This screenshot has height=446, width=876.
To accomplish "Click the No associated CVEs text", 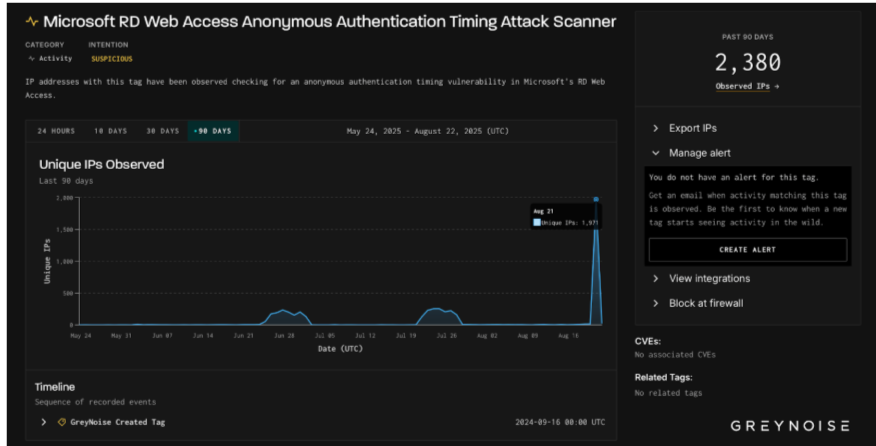I will pyautogui.click(x=675, y=354).
